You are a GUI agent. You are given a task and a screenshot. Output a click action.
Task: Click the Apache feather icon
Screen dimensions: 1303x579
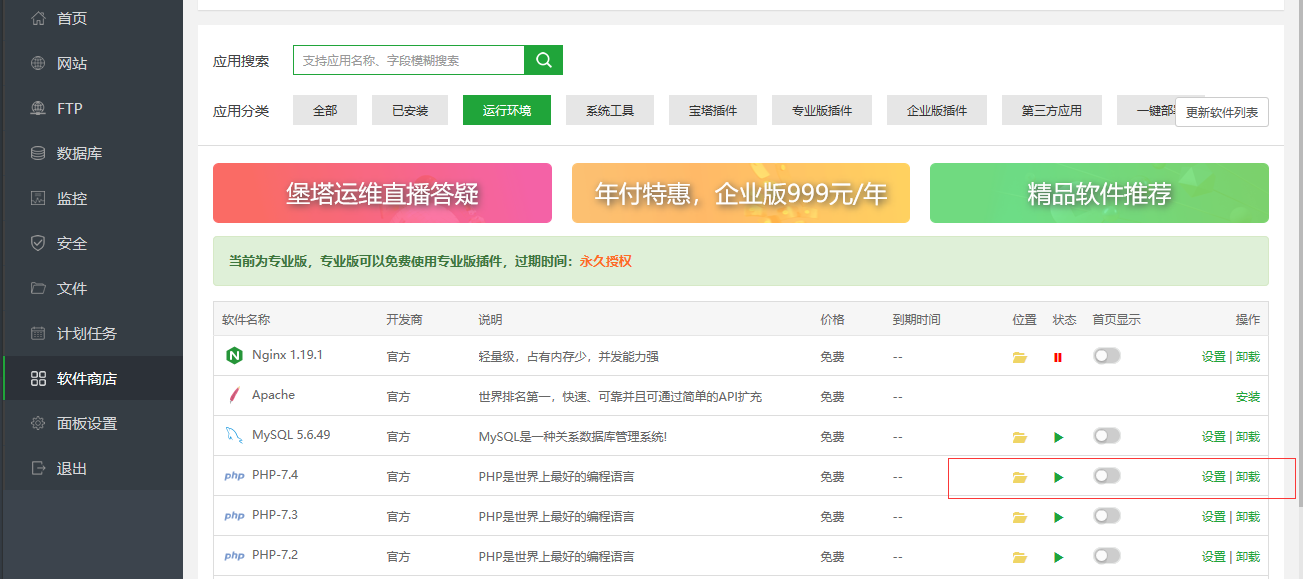coord(234,395)
